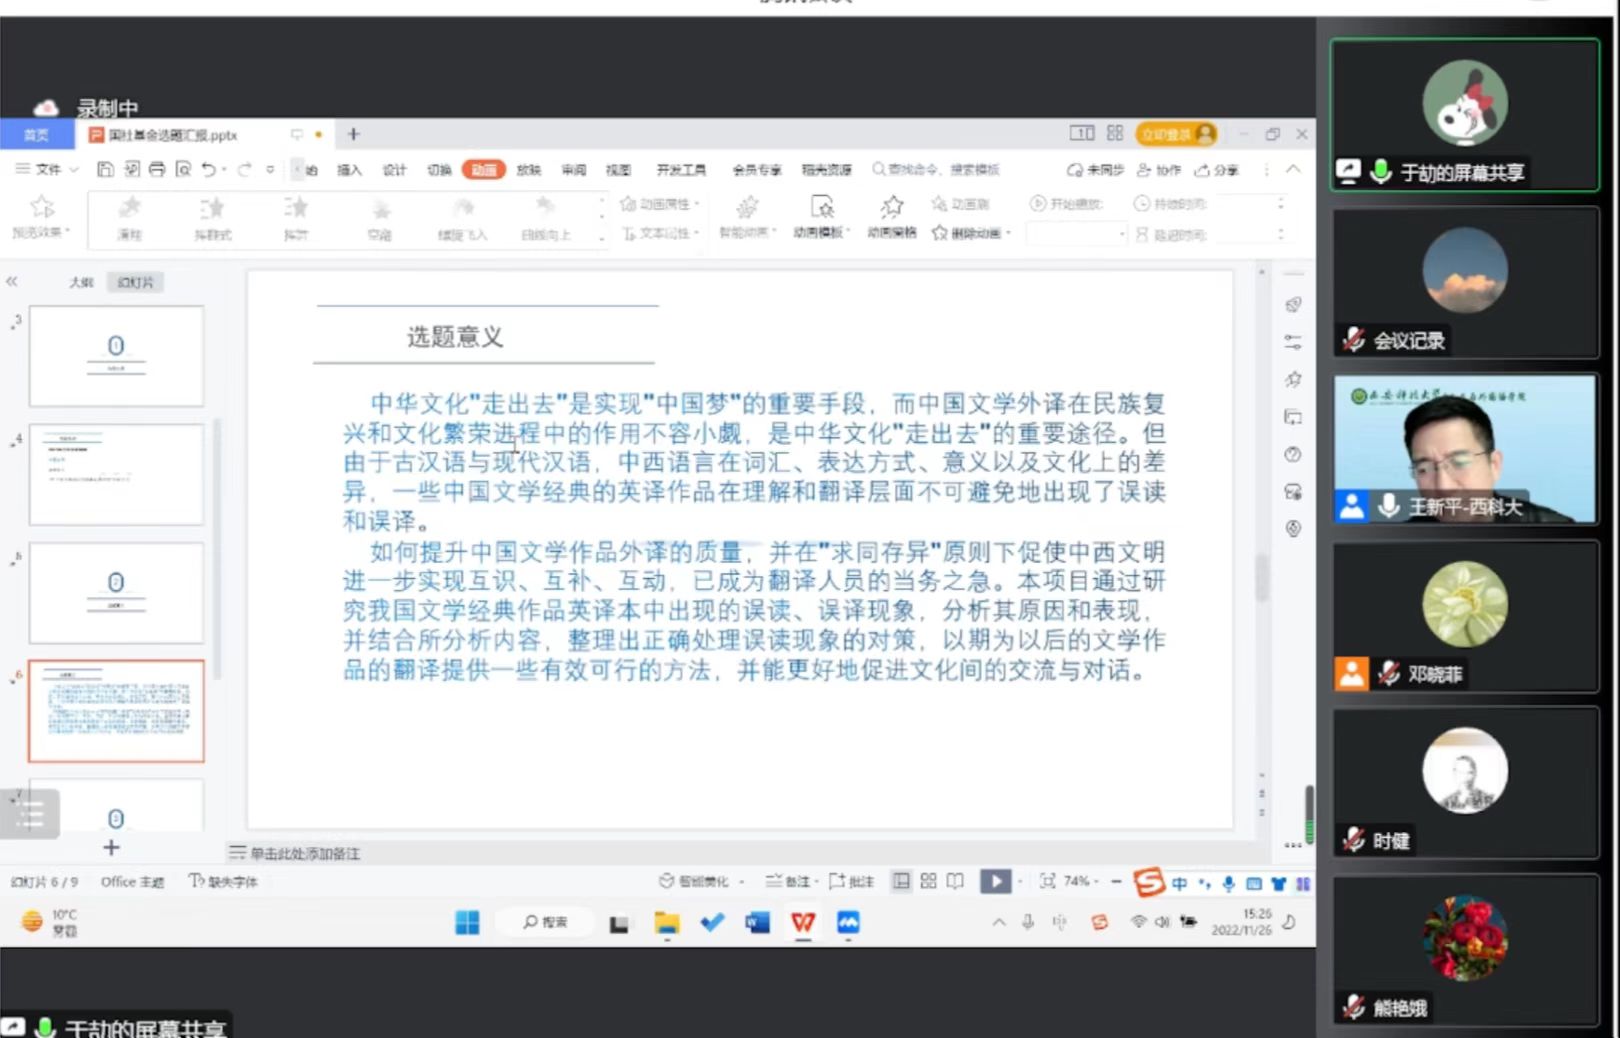Open the 文件 file menu dropdown
This screenshot has height=1038, width=1620.
point(47,170)
